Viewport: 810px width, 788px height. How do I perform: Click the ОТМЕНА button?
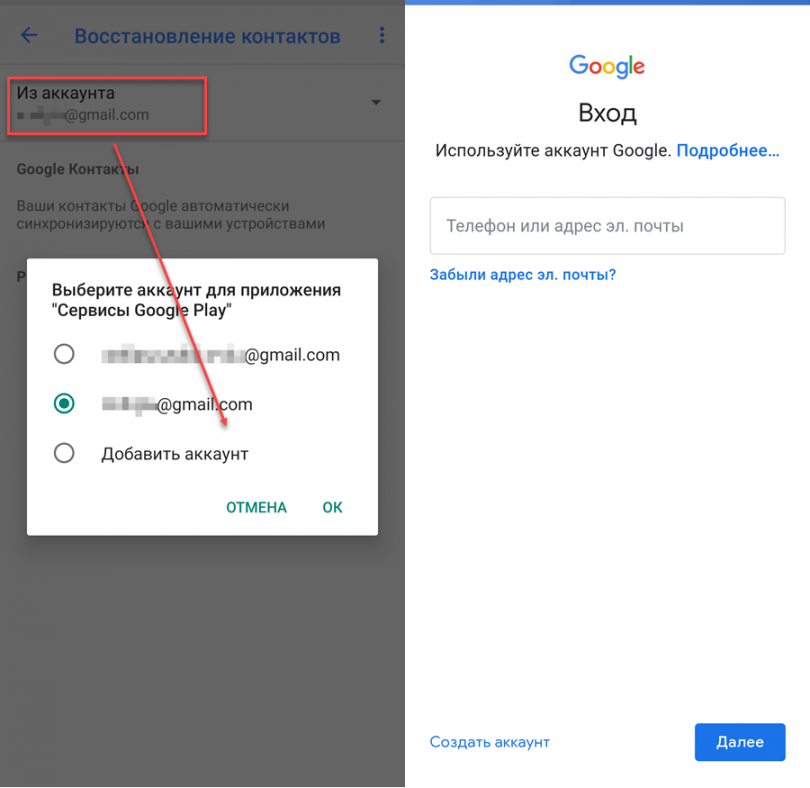point(256,507)
